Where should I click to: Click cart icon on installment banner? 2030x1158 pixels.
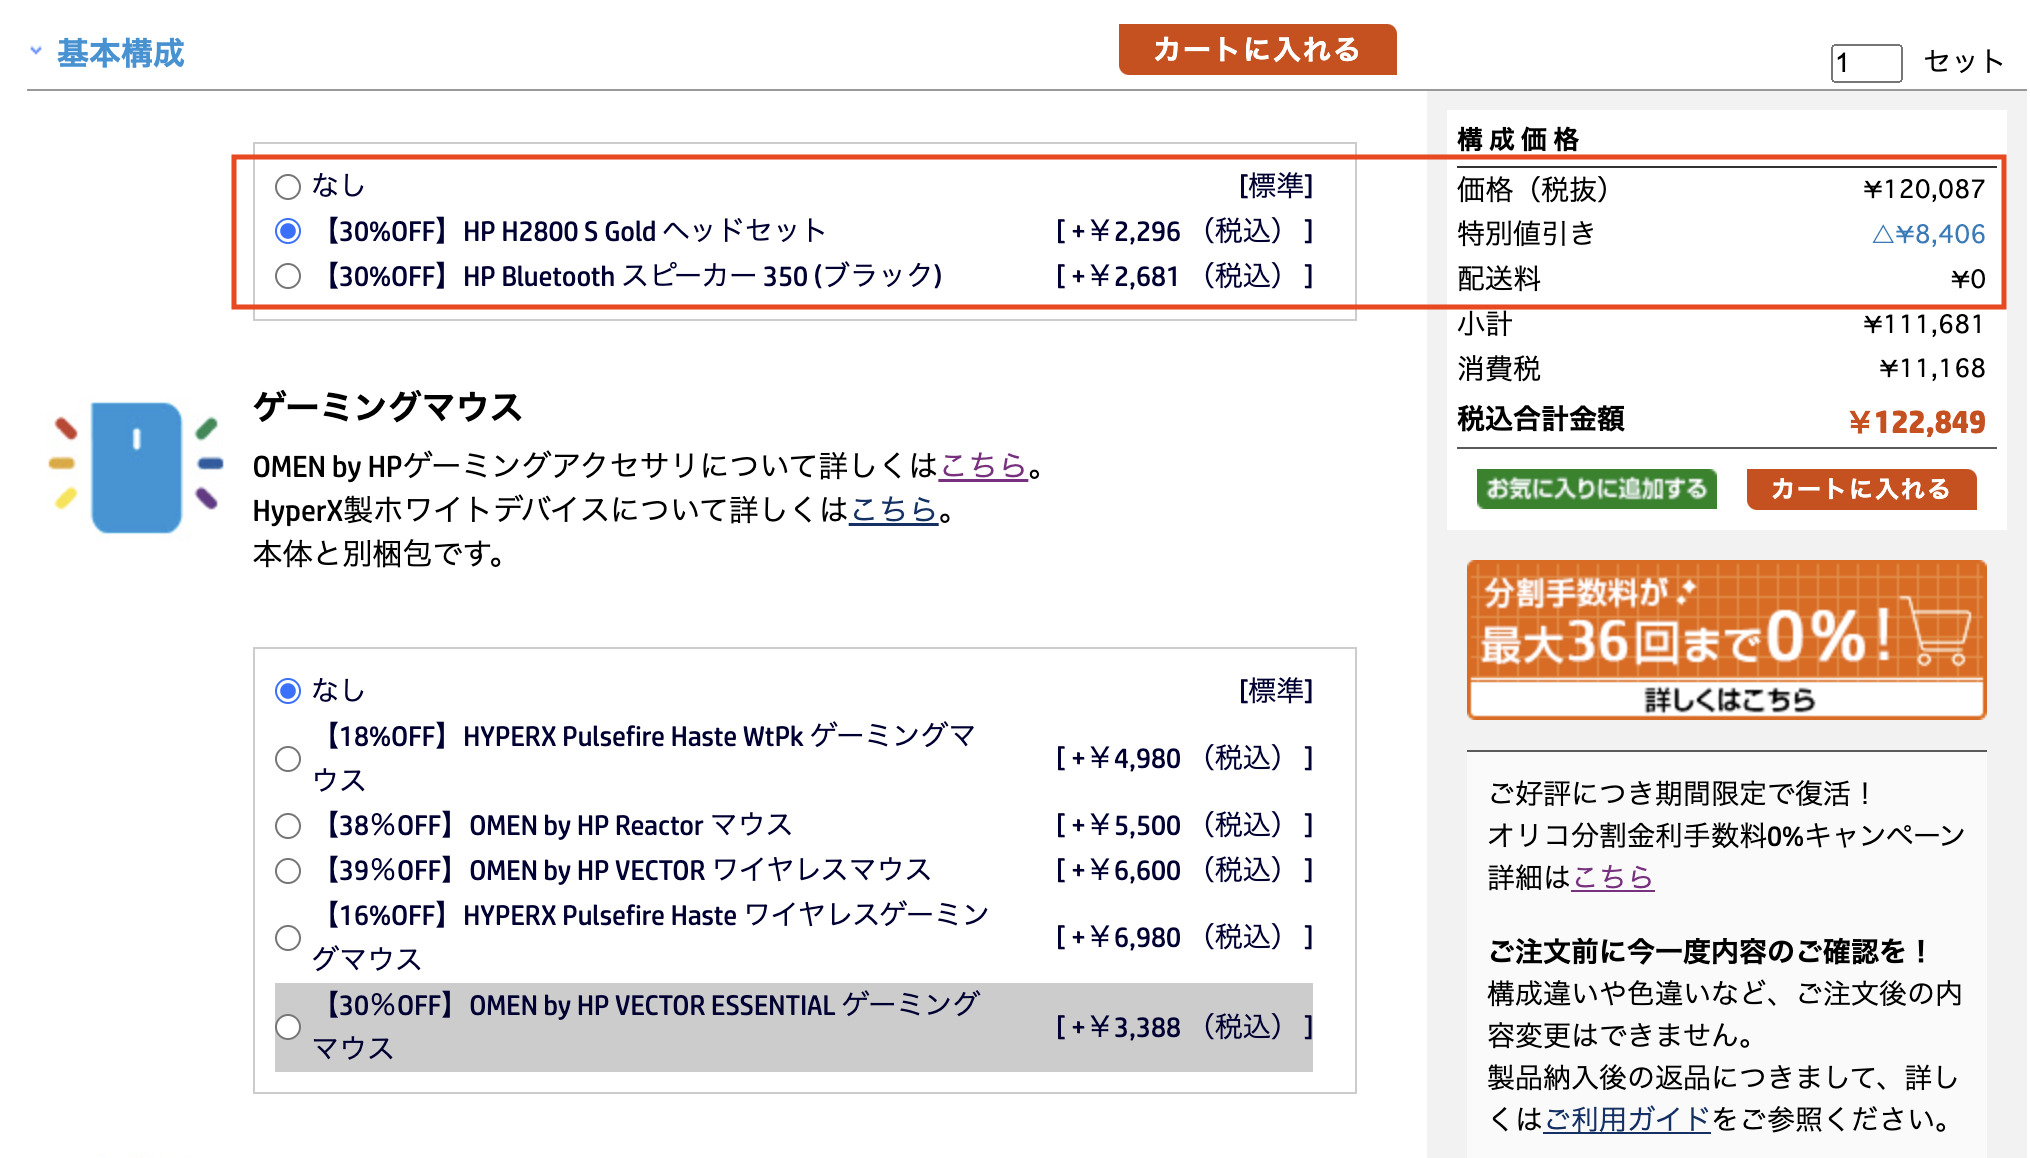1938,632
